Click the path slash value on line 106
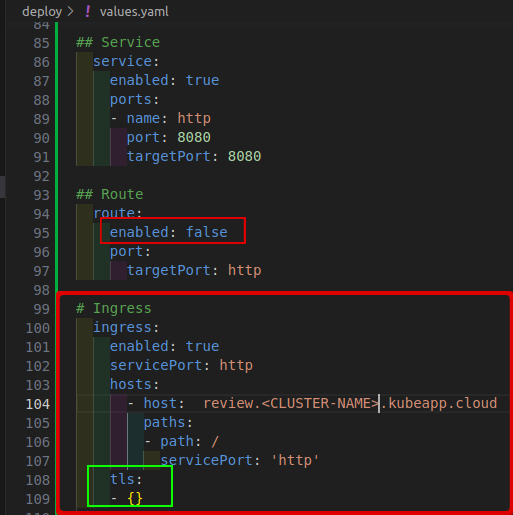Viewport: 513px width, 515px height. tap(215, 442)
